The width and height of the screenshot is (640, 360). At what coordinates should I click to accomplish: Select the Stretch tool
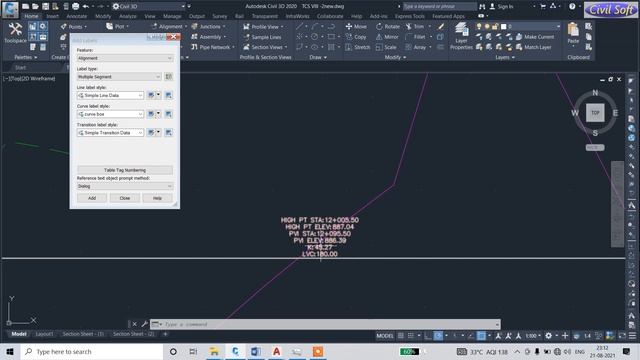[358, 47]
